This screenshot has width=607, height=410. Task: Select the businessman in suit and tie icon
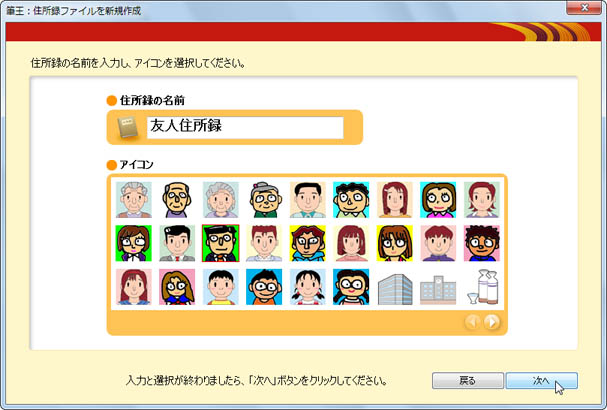tap(178, 242)
